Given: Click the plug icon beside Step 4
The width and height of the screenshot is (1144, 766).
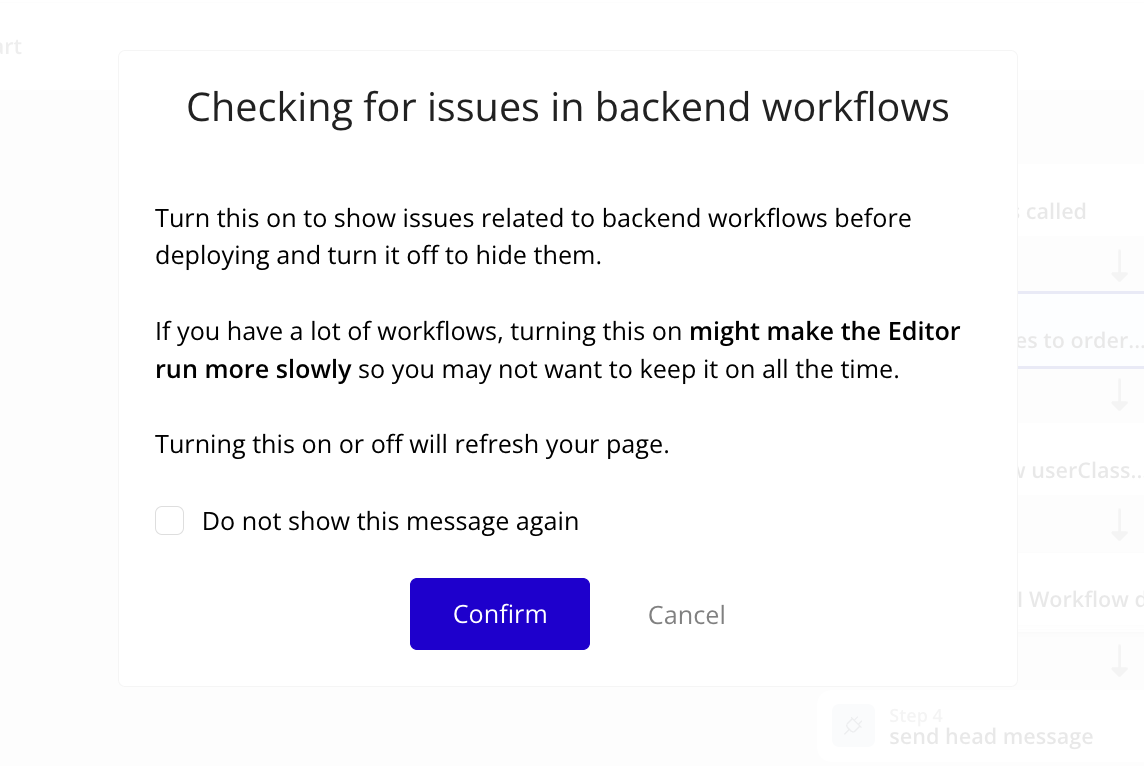Looking at the screenshot, I should pyautogui.click(x=853, y=726).
